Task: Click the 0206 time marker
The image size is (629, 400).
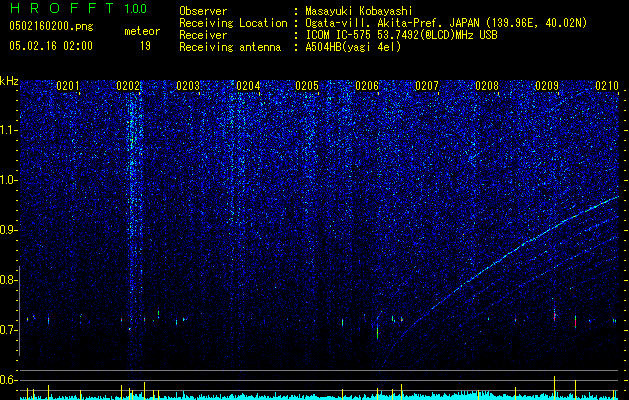Action: click(367, 86)
